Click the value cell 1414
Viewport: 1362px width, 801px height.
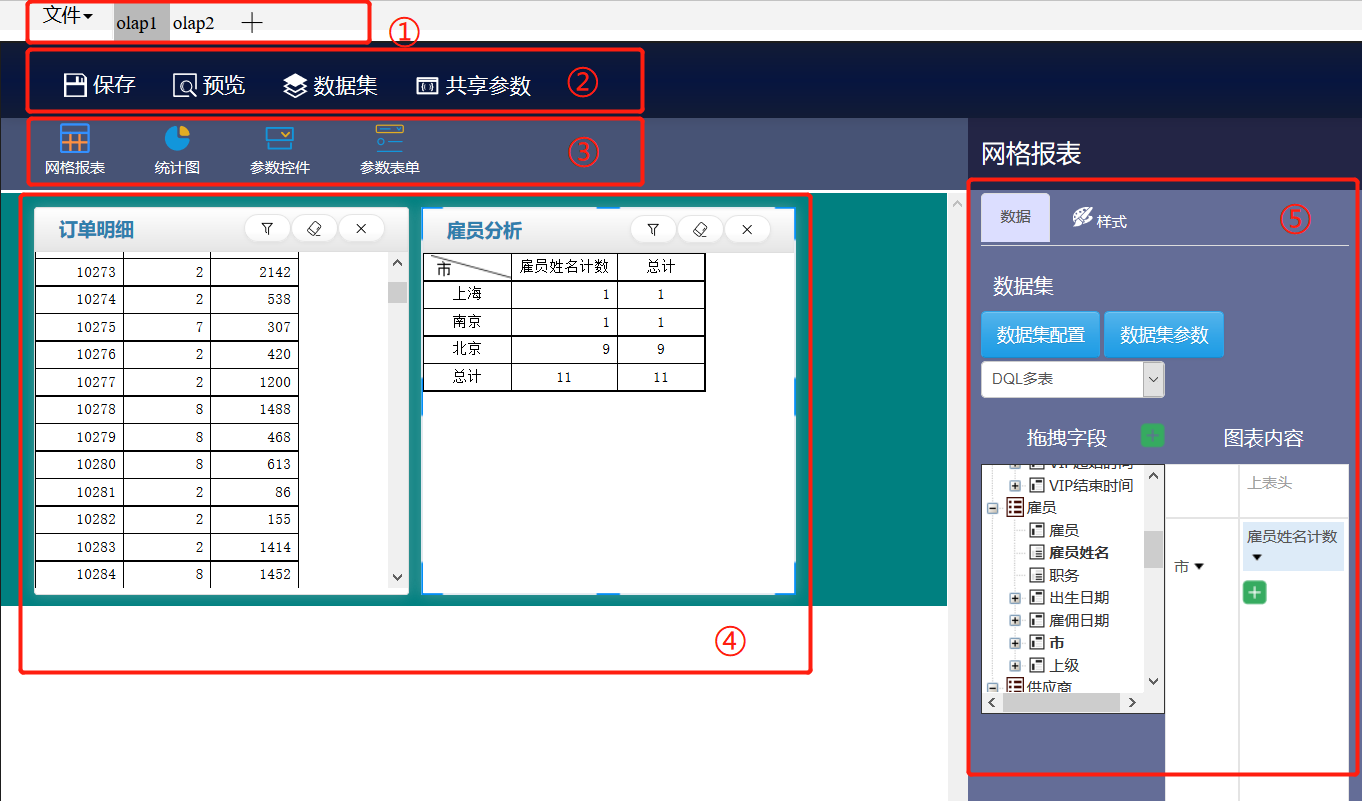point(255,547)
